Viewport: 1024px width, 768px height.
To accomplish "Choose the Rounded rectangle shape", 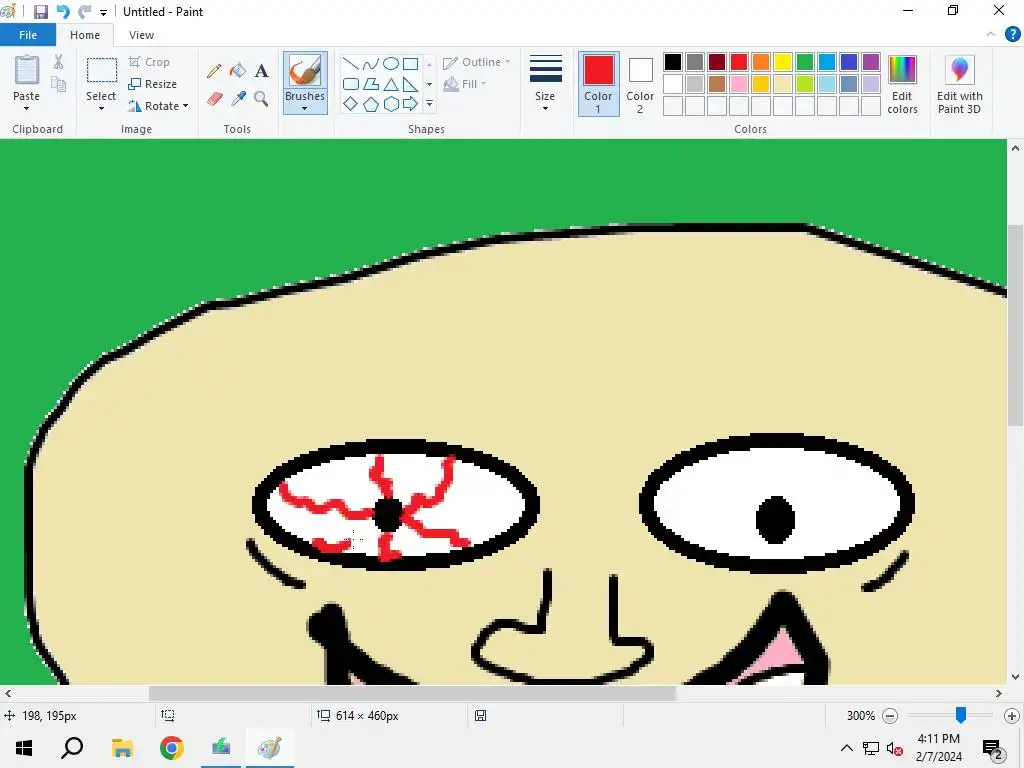I will (x=351, y=84).
